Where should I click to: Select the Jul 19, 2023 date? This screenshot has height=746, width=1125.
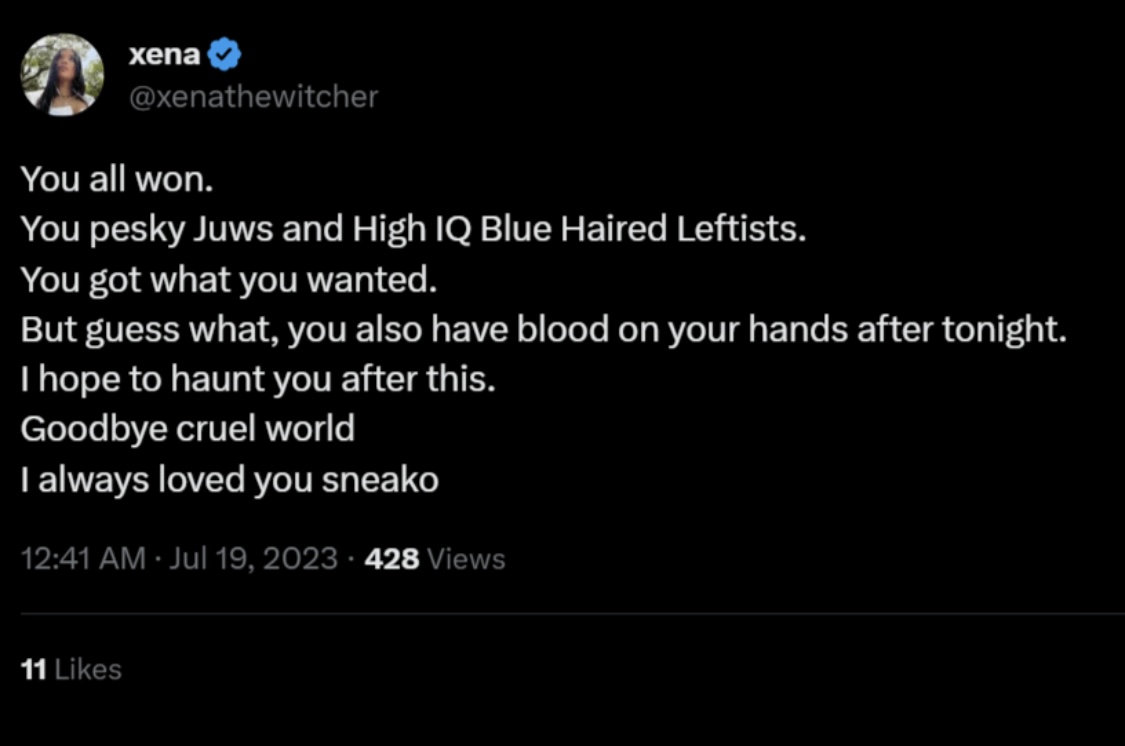coord(253,558)
